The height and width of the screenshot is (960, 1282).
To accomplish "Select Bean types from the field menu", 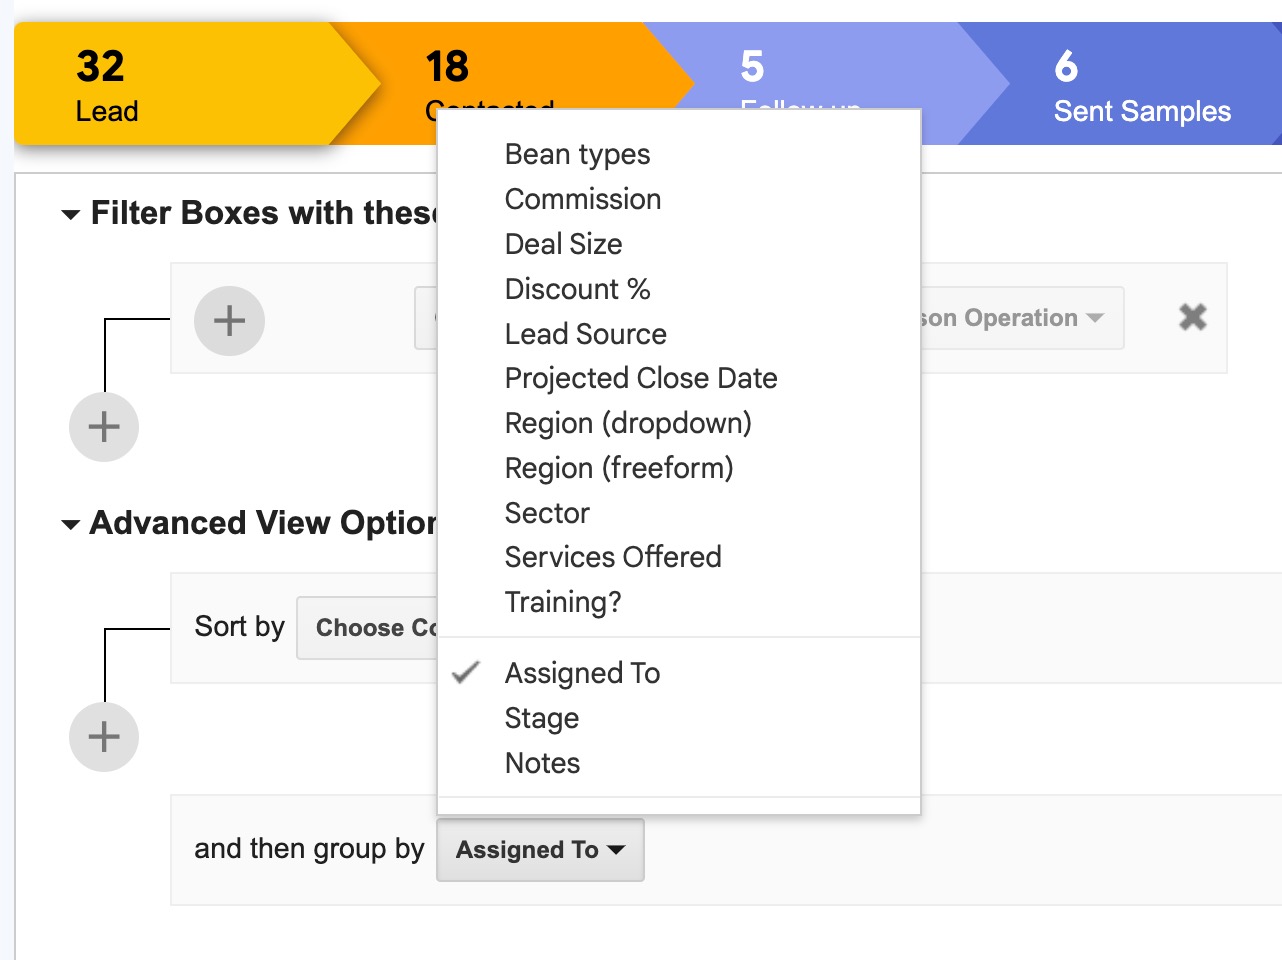I will click(577, 154).
